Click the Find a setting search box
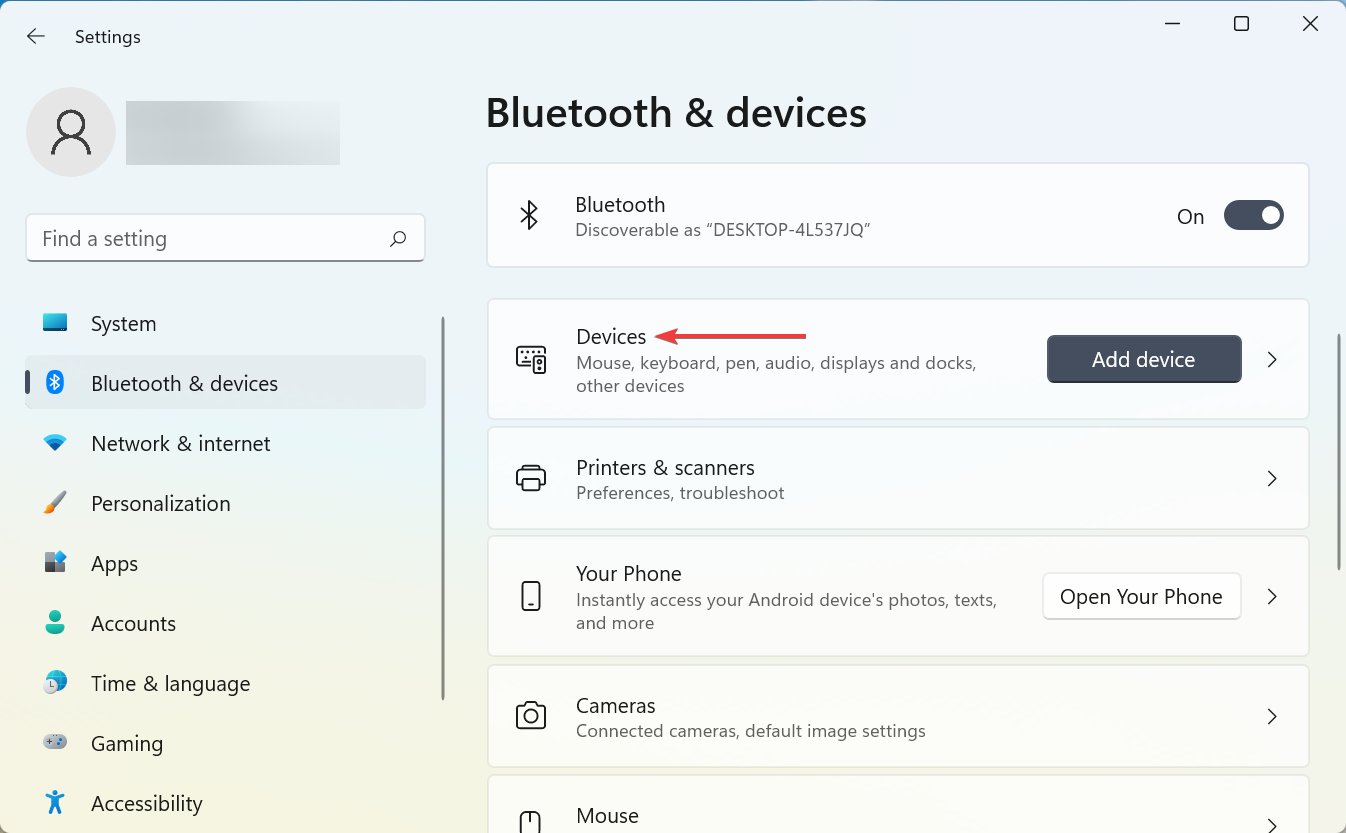Viewport: 1346px width, 833px height. coord(225,238)
